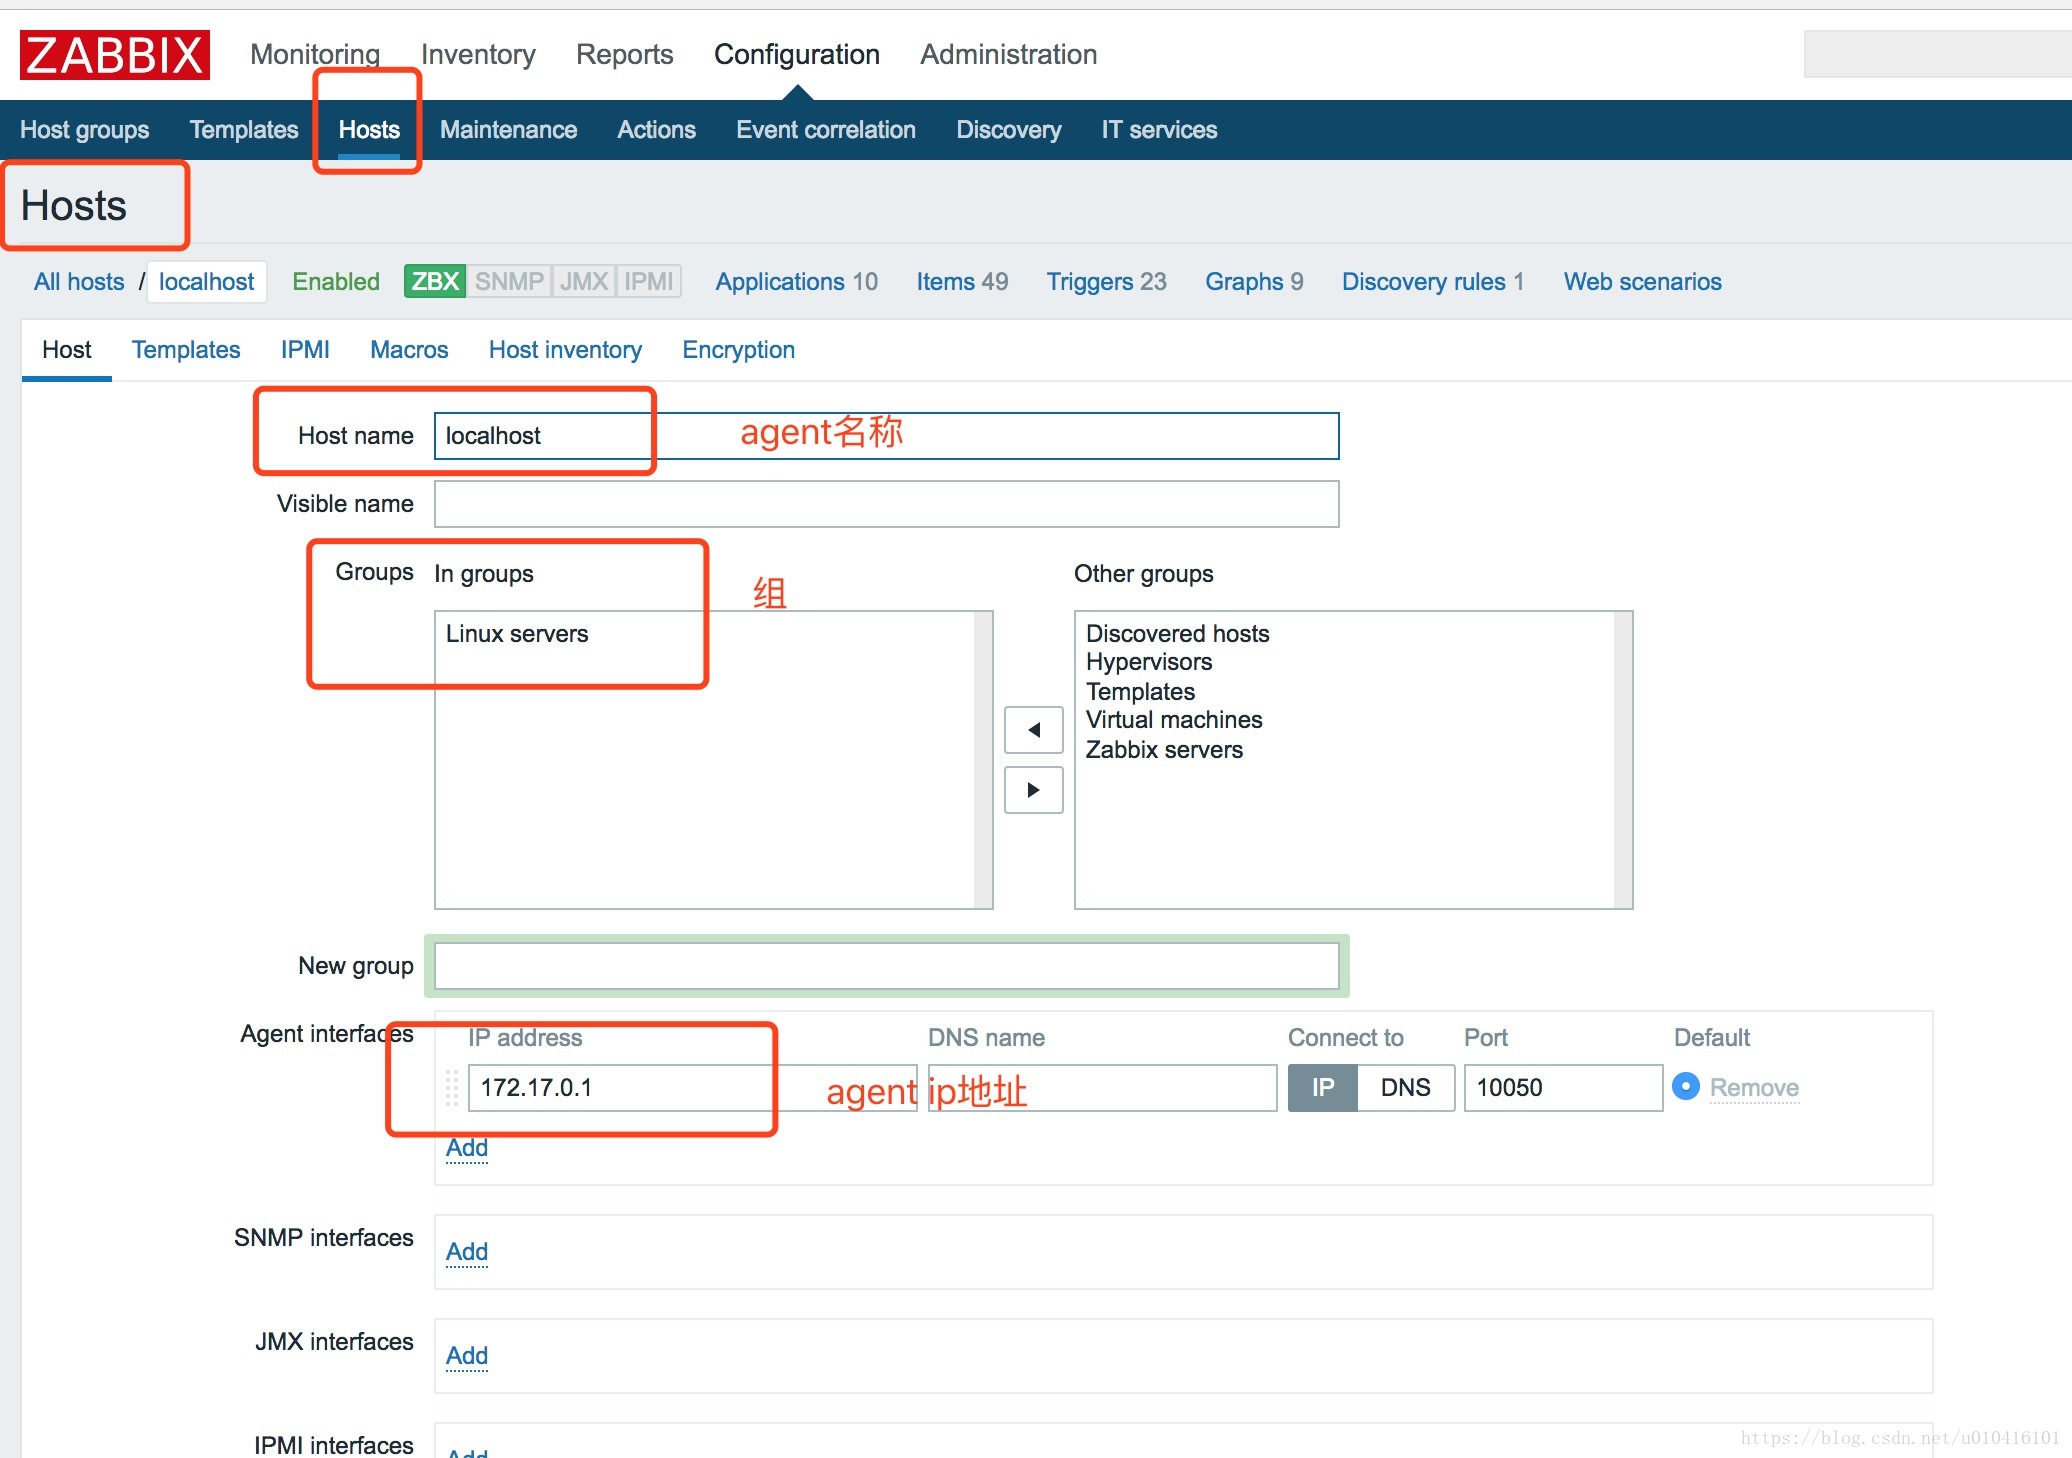Open Items 49 link
The width and height of the screenshot is (2072, 1458).
click(x=962, y=282)
